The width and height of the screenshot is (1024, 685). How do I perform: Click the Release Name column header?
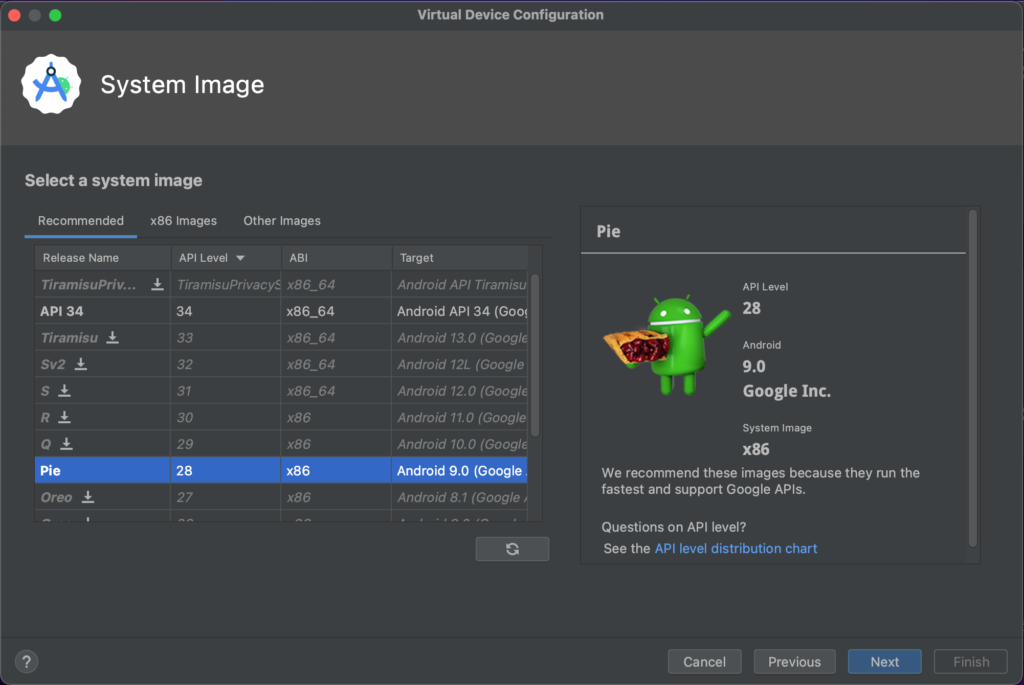(103, 258)
